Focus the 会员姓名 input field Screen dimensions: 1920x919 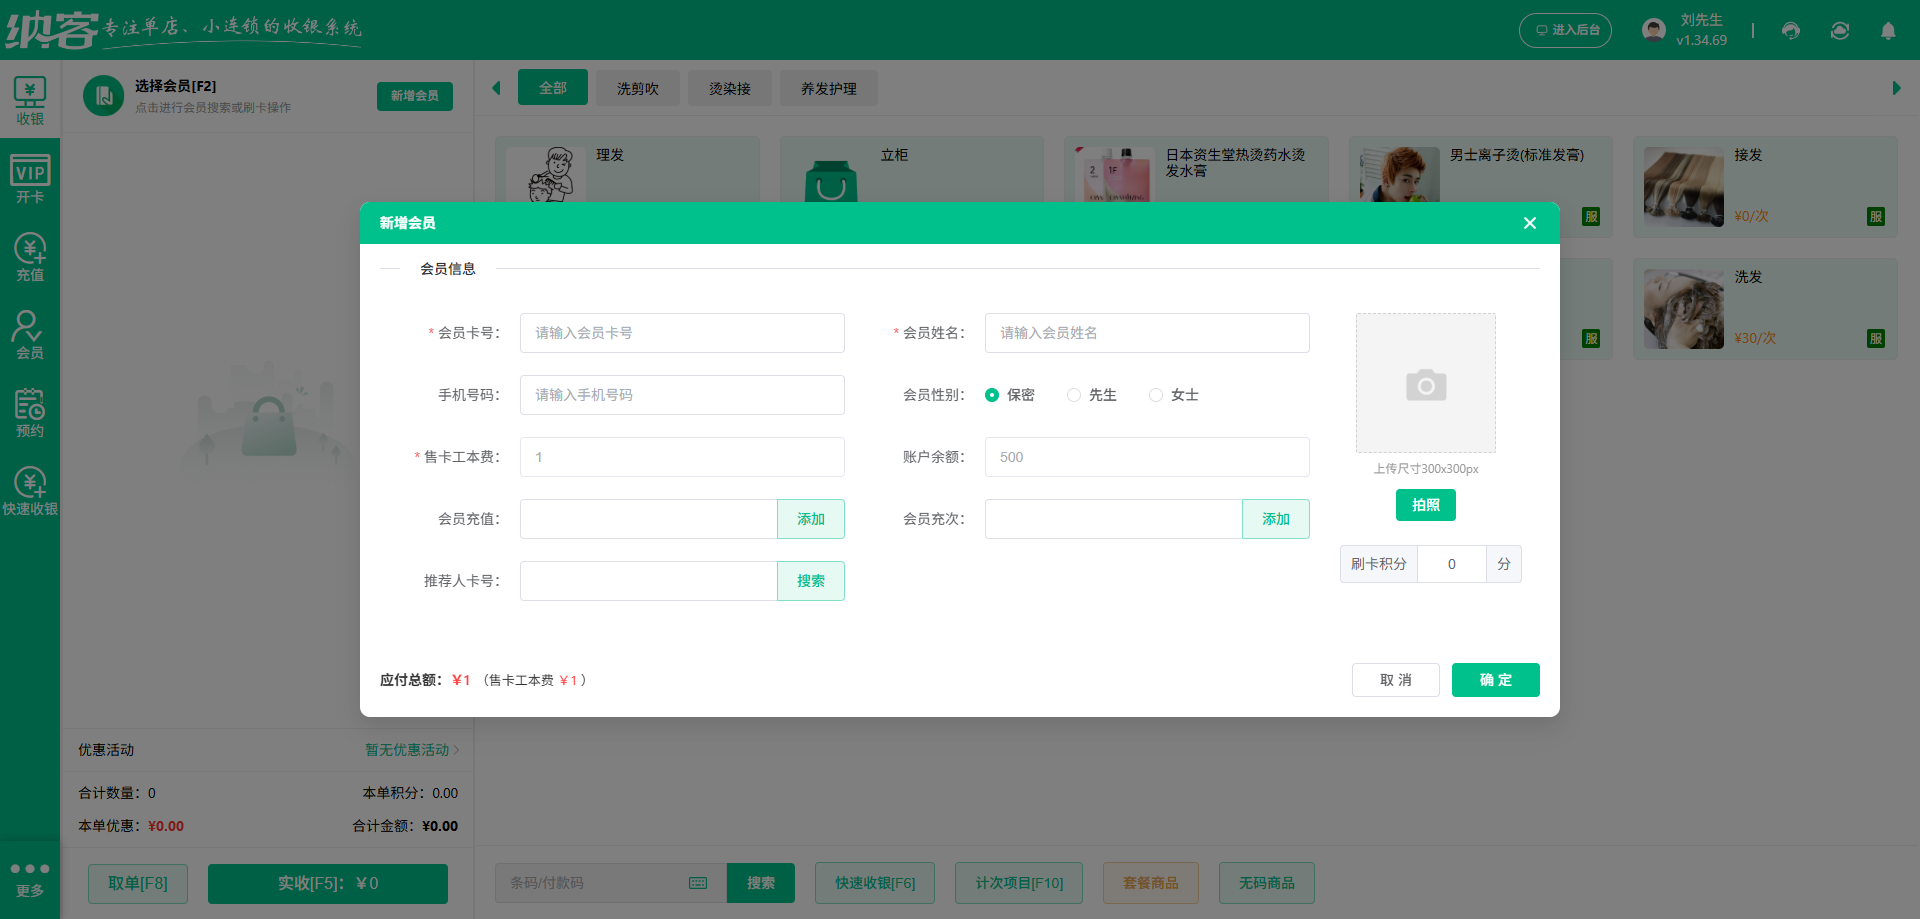[x=1147, y=333]
